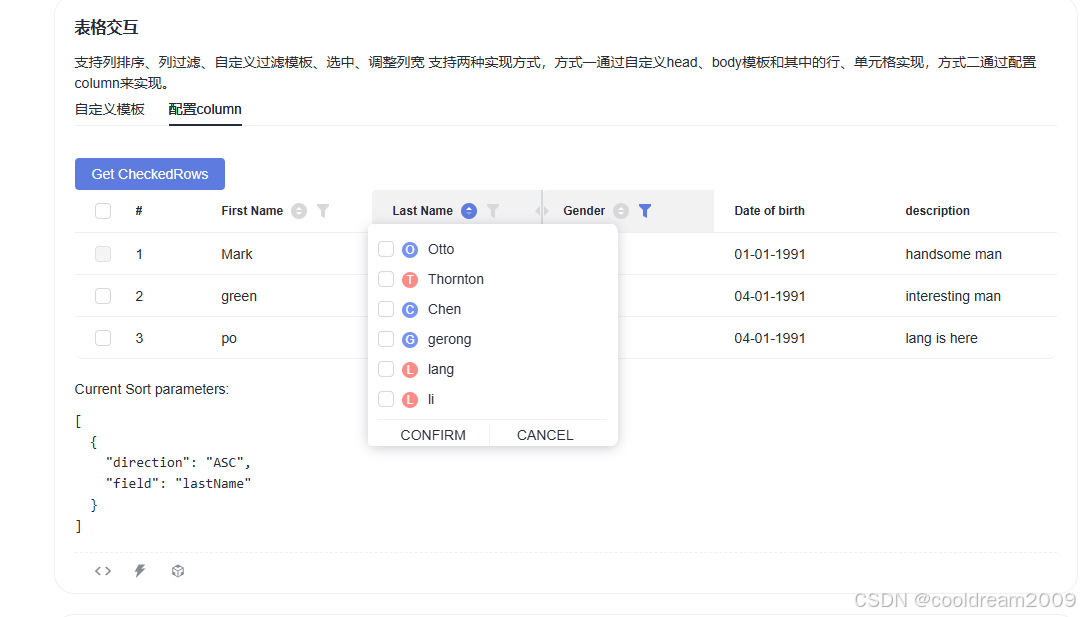This screenshot has height=617, width=1080.
Task: Open the code view via the <> icon
Action: (102, 570)
